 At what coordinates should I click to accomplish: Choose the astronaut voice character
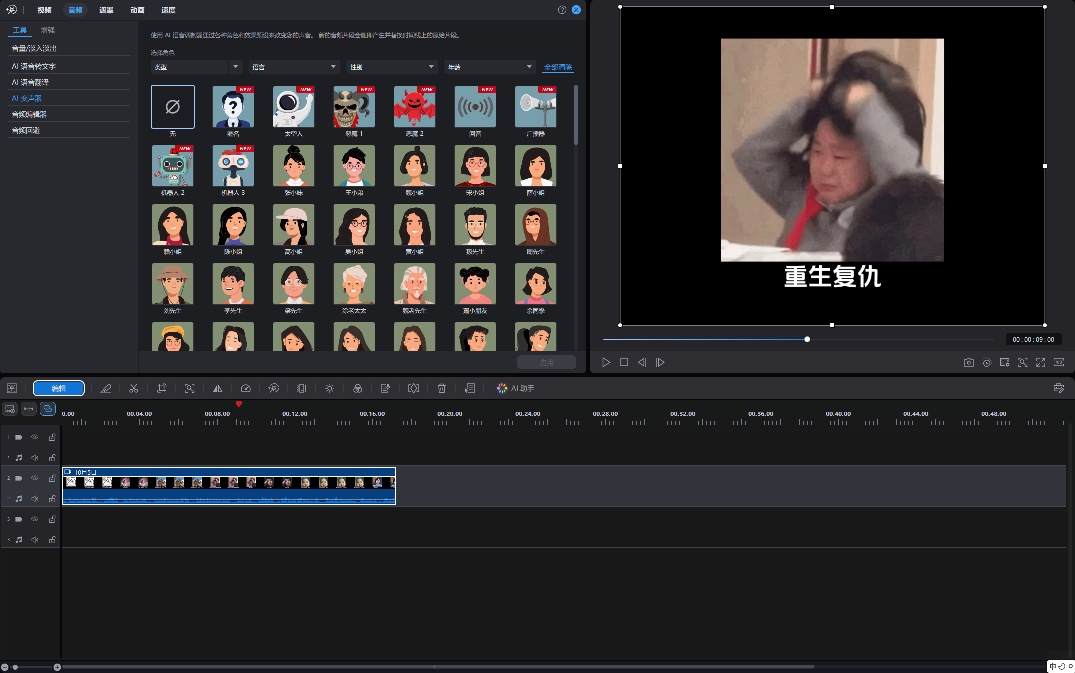pos(293,107)
